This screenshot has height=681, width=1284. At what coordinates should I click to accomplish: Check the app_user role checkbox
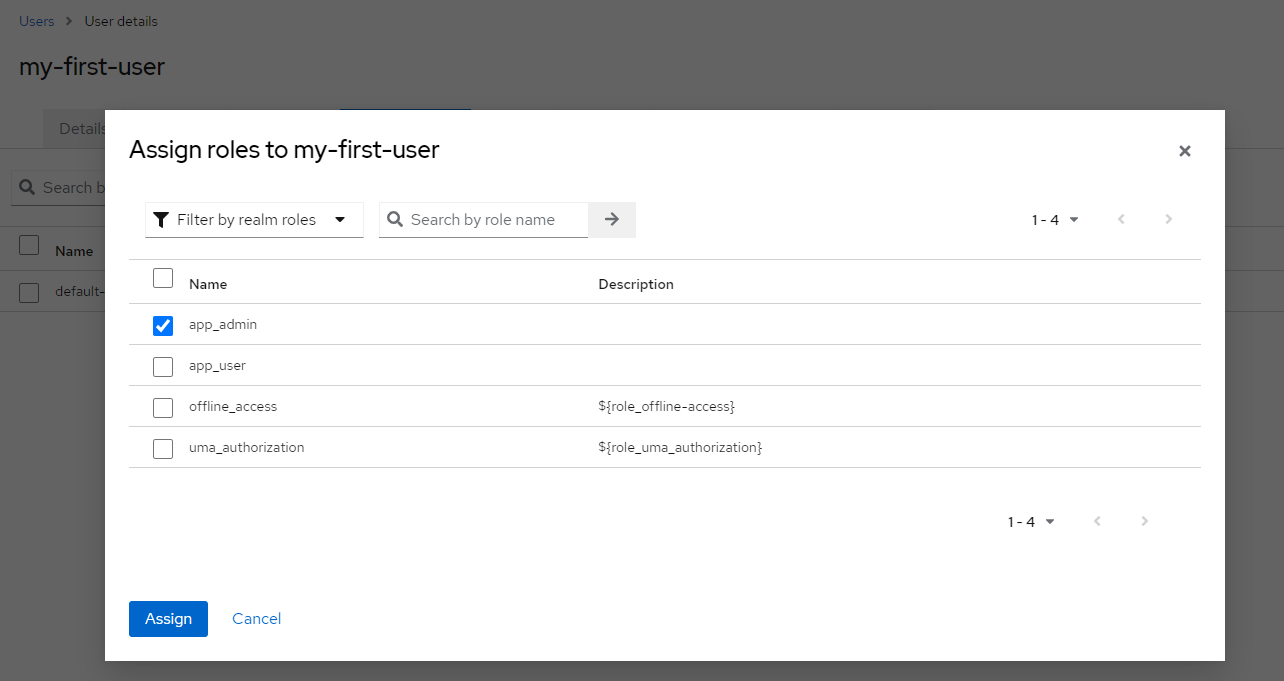[163, 367]
